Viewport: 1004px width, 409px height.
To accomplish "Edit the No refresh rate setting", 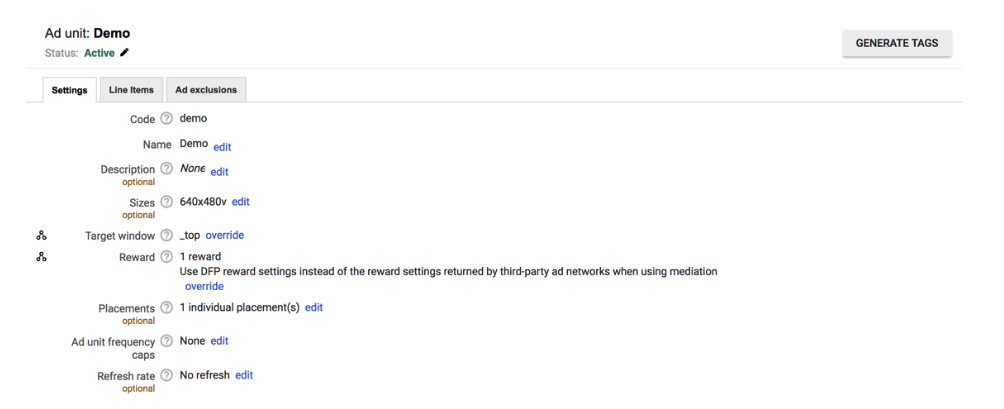I will point(244,375).
